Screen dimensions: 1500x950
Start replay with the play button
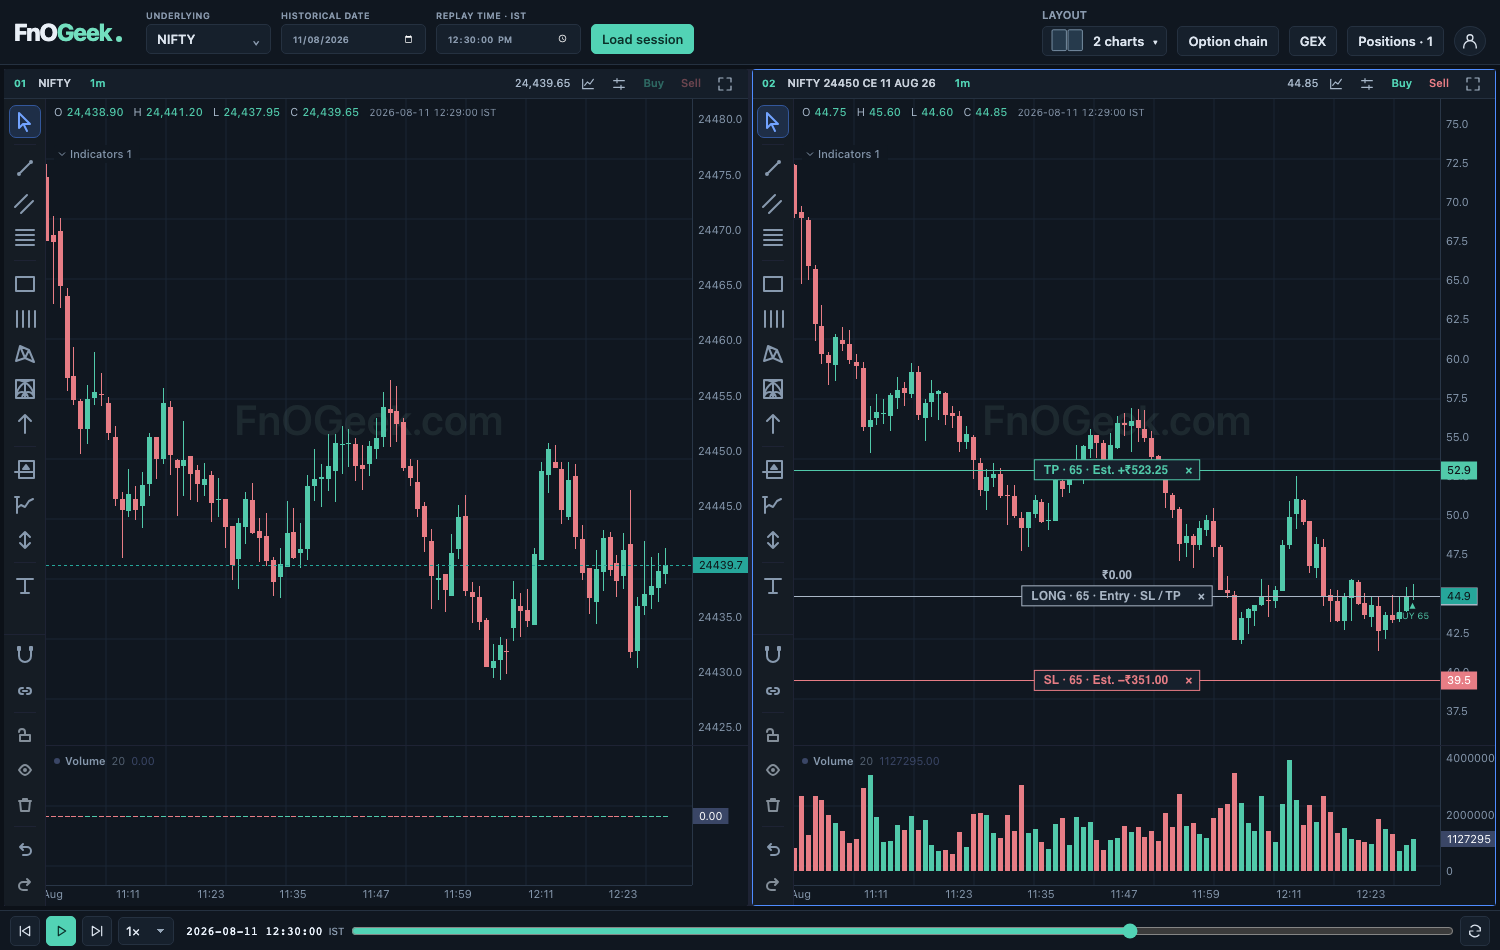pyautogui.click(x=61, y=931)
